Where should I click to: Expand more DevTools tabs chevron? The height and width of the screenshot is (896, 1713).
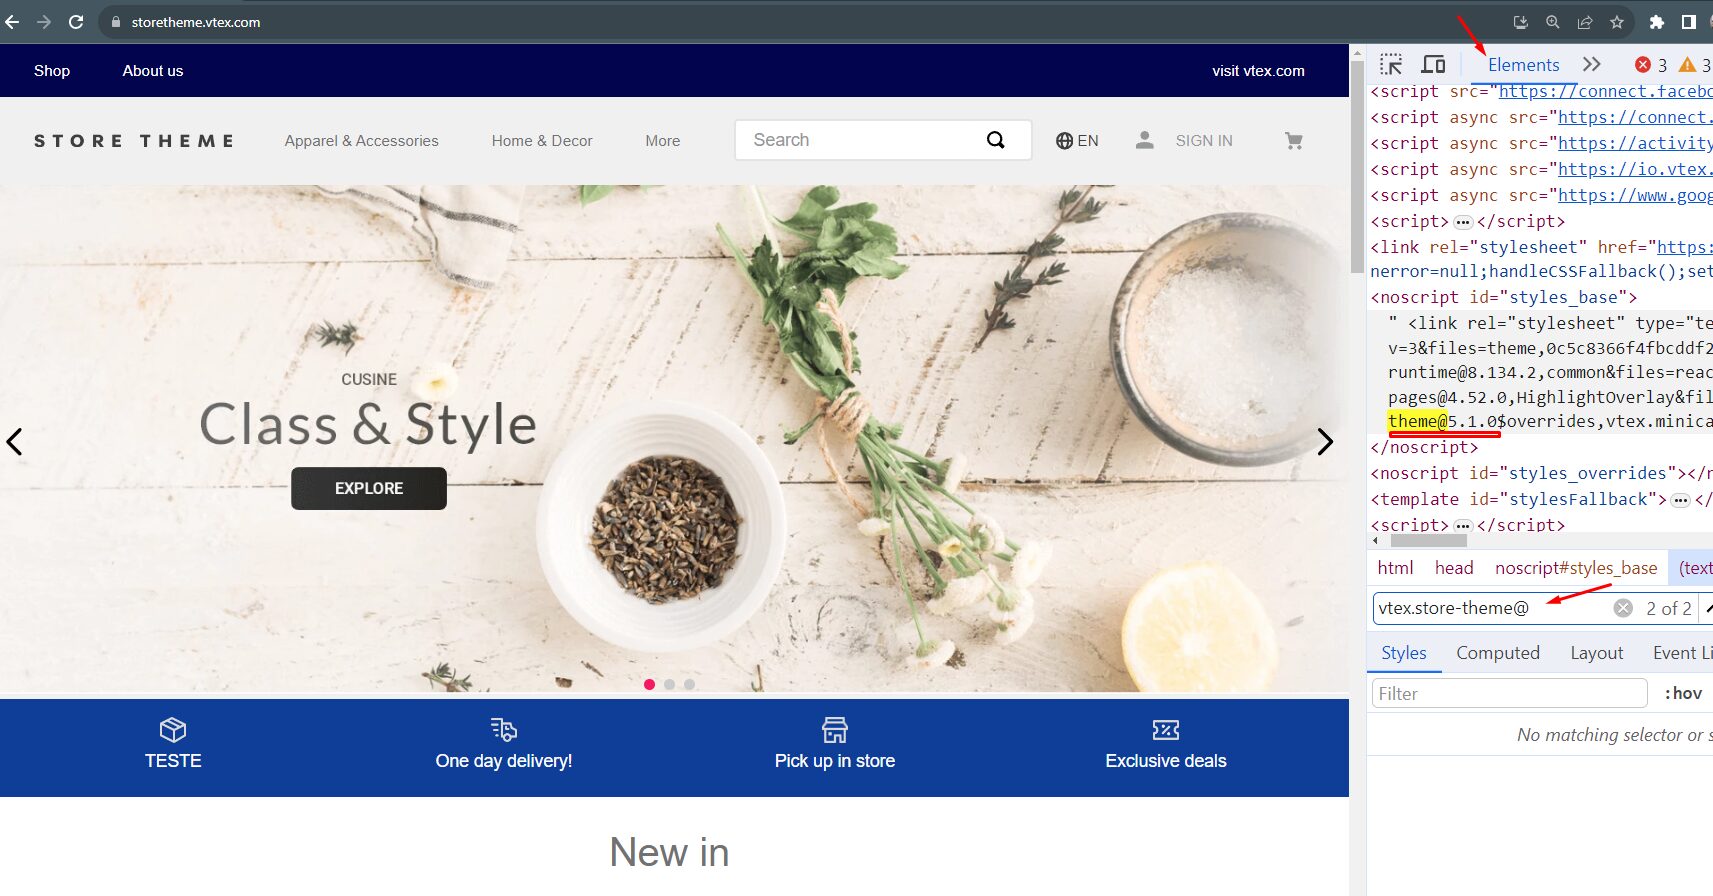click(1592, 65)
